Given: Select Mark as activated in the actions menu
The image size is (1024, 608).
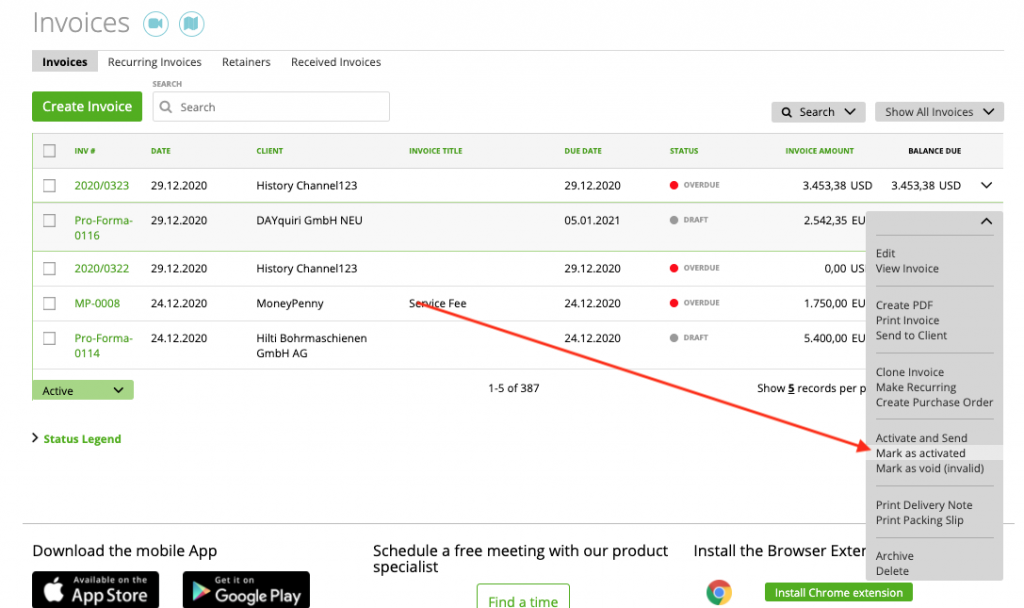Looking at the screenshot, I should [920, 452].
